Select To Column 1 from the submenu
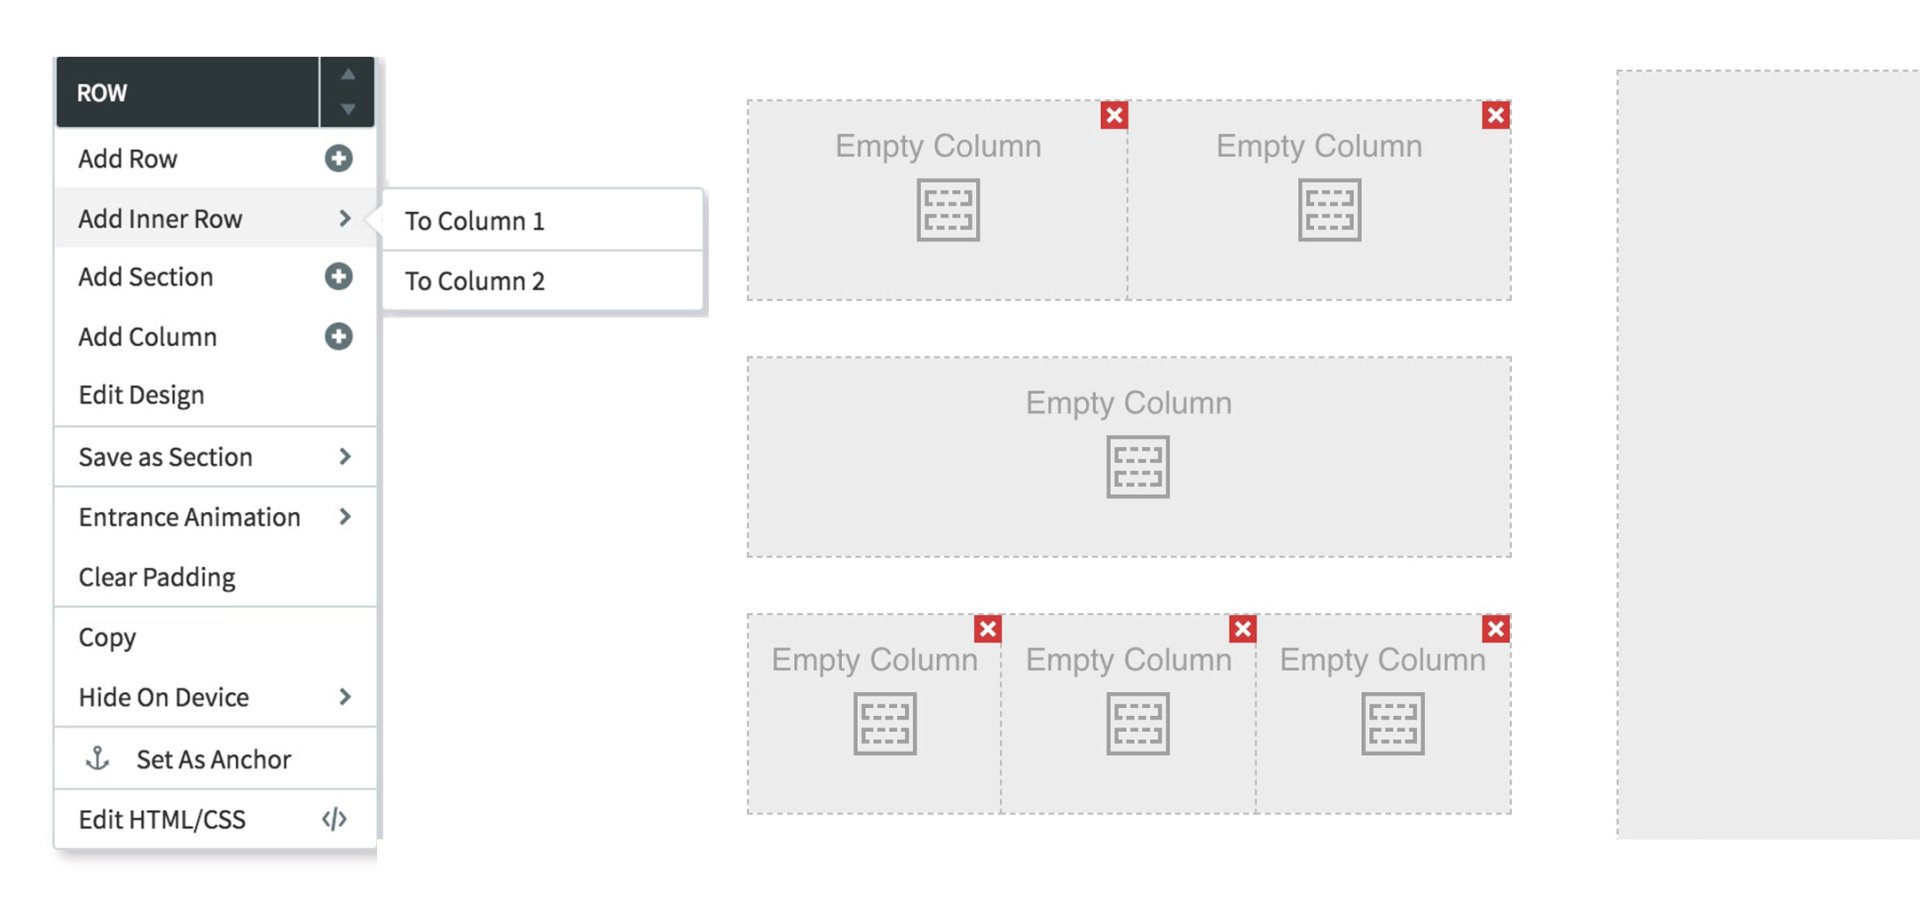 [474, 221]
